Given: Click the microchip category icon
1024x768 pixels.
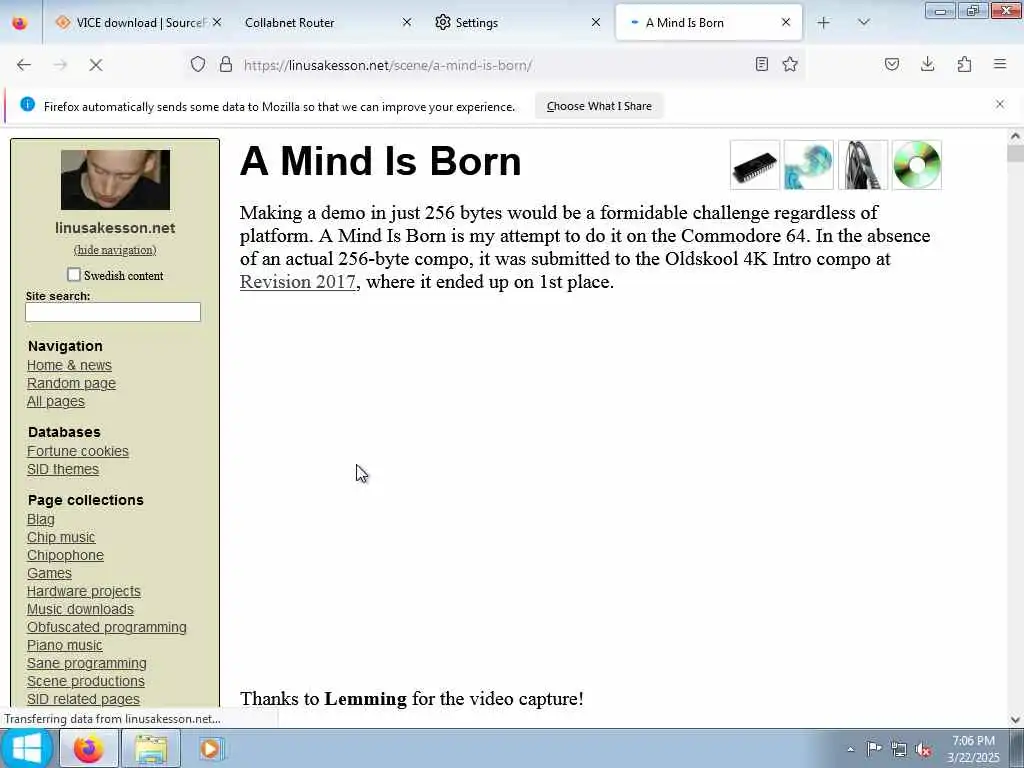Looking at the screenshot, I should coord(755,165).
